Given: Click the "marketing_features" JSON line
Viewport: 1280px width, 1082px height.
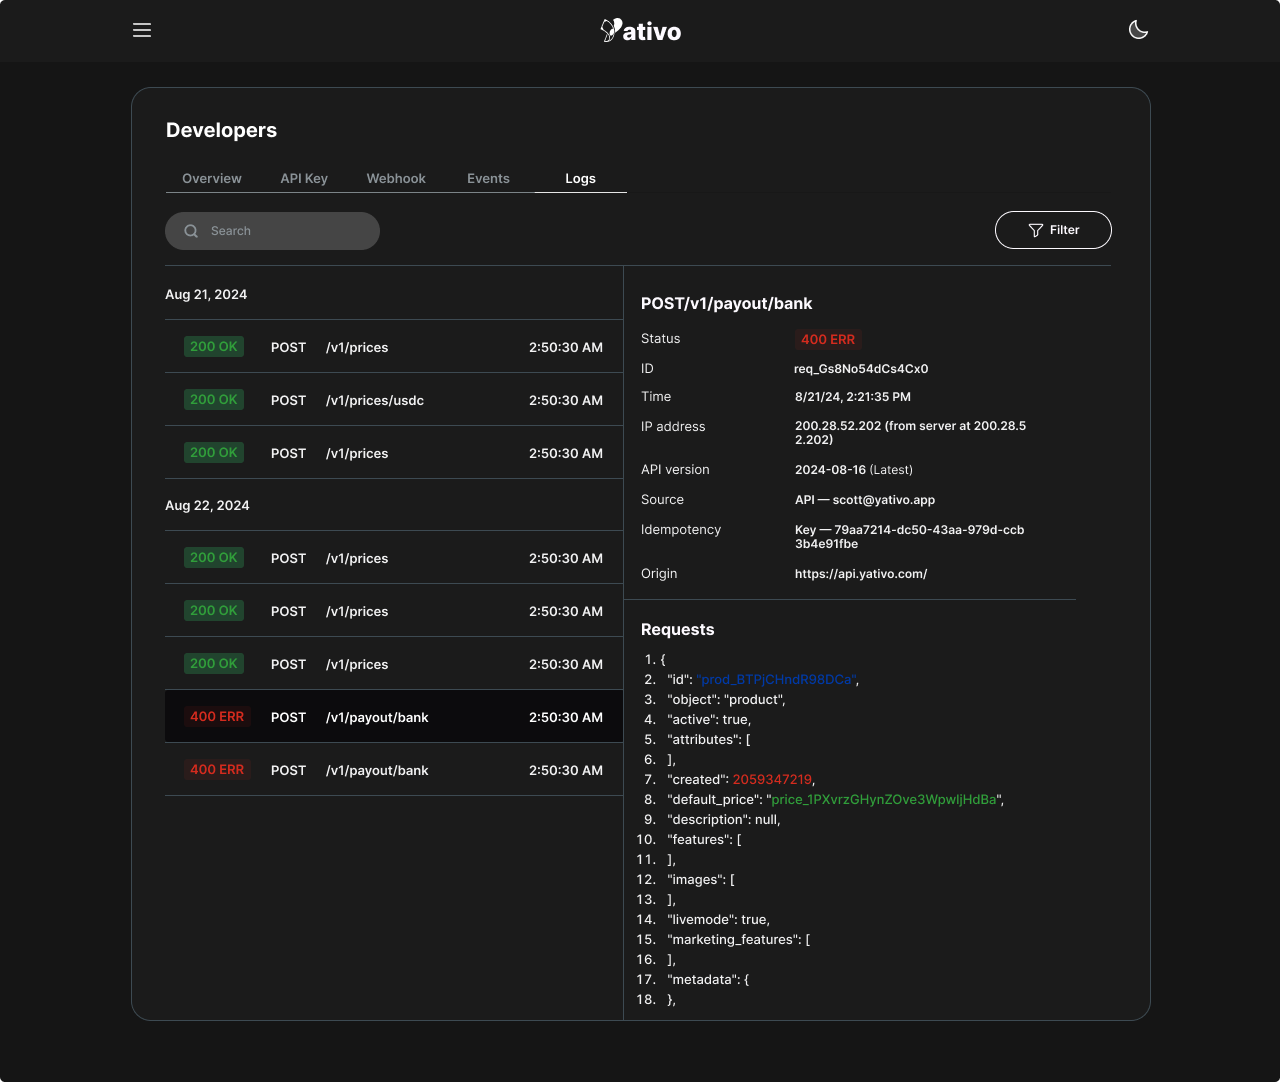Looking at the screenshot, I should tap(738, 939).
